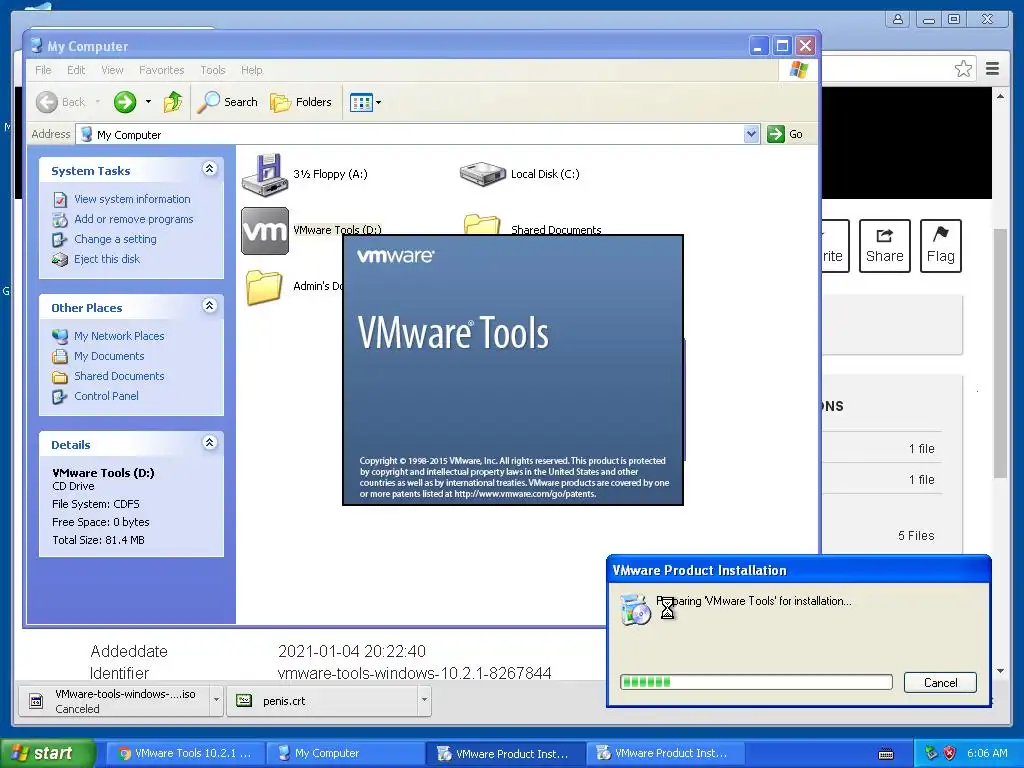1024x768 pixels.
Task: Open the Address bar dropdown
Action: click(751, 134)
